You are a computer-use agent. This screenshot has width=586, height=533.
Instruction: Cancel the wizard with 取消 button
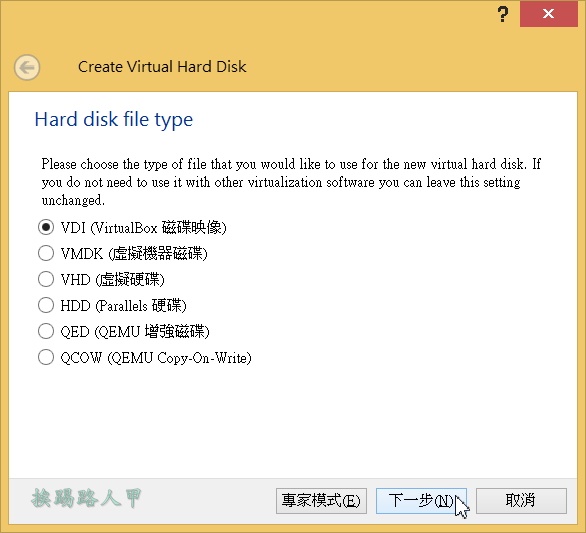click(521, 501)
